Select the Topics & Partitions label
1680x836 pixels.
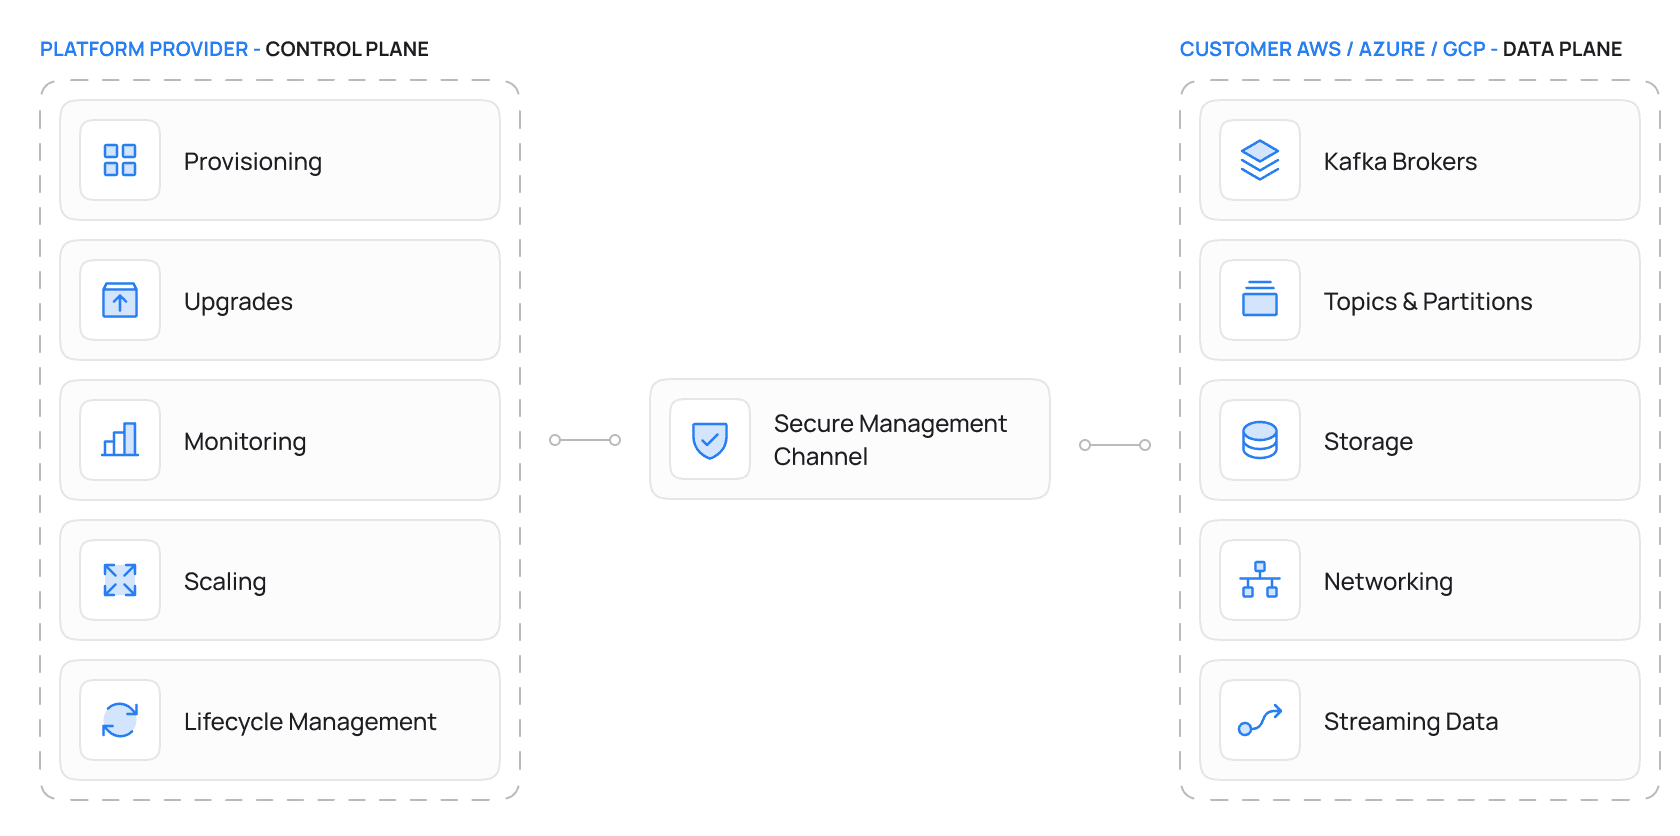[x=1428, y=302]
